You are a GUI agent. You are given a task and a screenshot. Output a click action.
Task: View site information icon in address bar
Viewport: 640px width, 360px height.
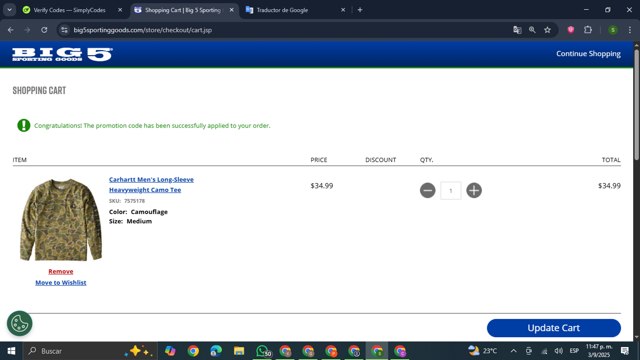[x=64, y=30]
